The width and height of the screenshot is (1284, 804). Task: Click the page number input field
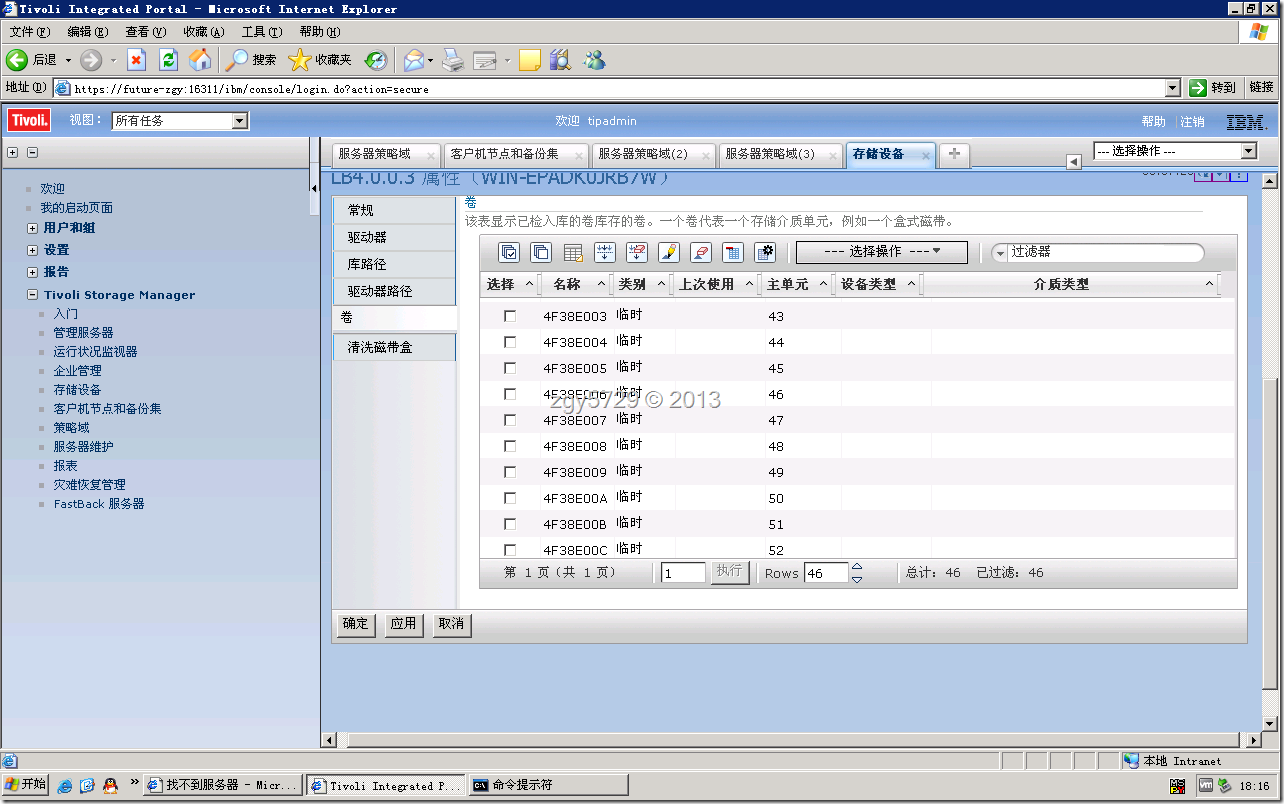(x=684, y=573)
